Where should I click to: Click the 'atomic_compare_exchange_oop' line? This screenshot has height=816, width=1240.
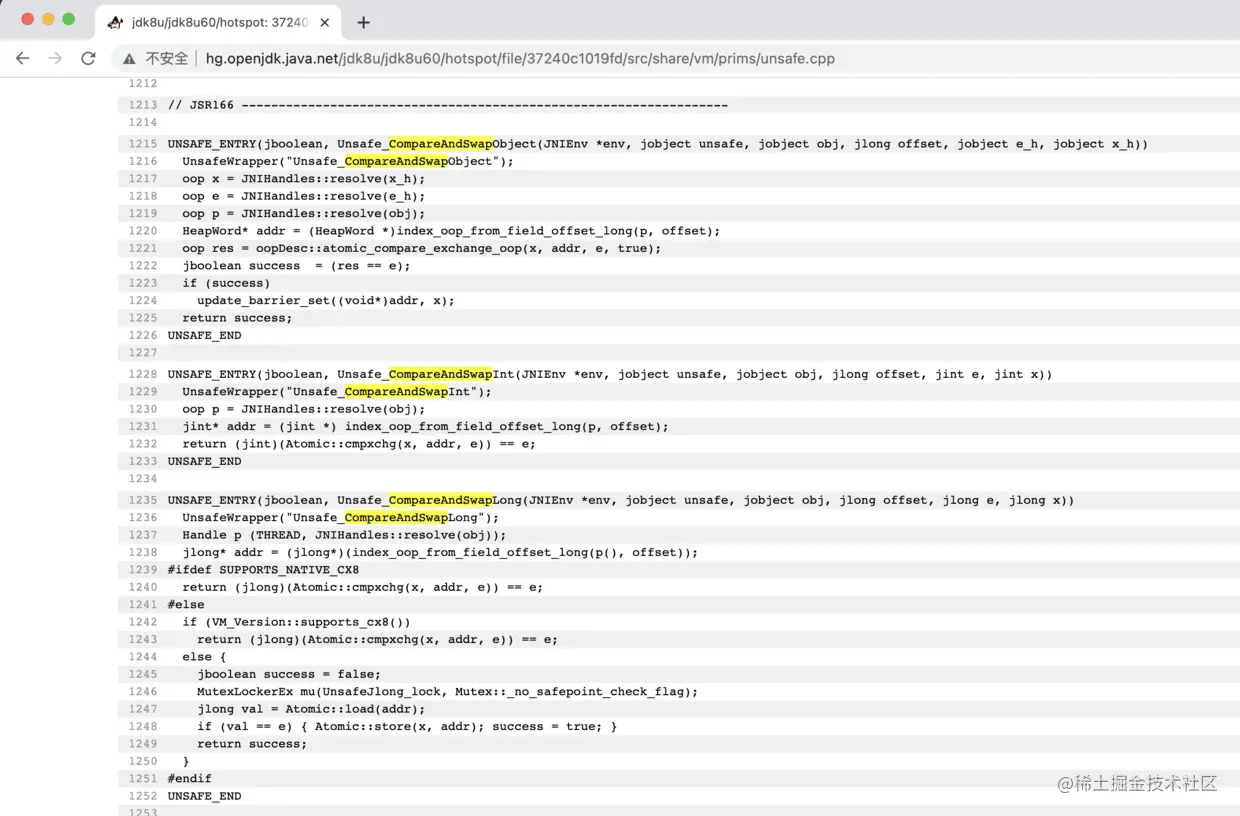tap(421, 248)
